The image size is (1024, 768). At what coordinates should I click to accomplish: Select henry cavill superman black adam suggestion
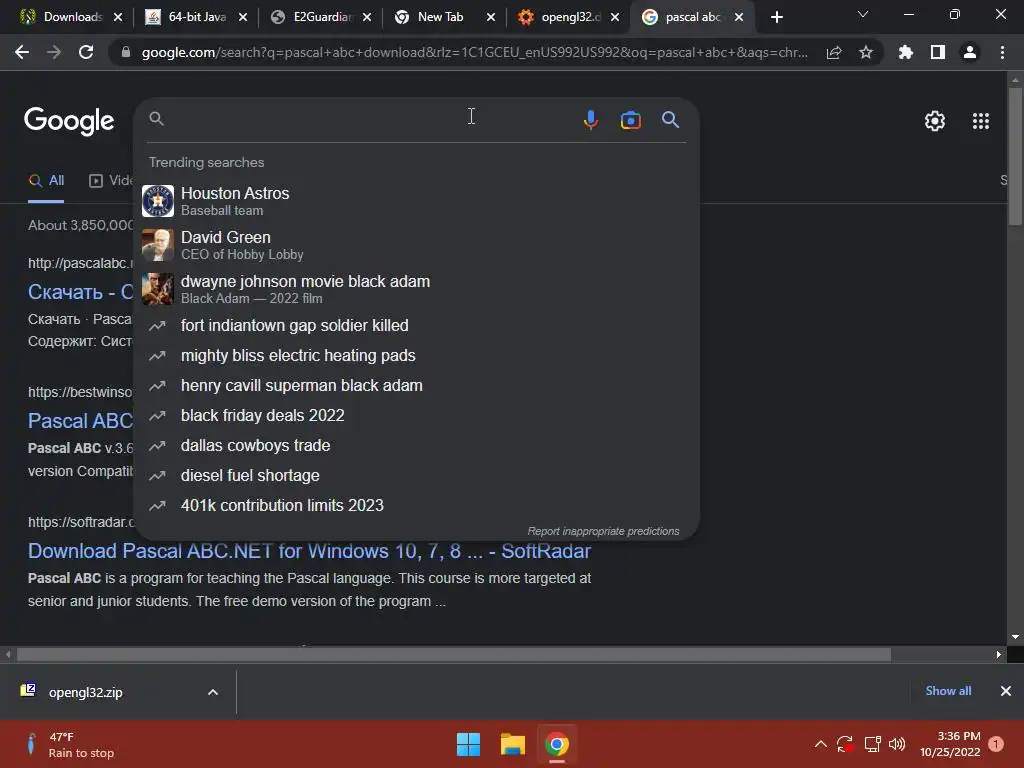pyautogui.click(x=416, y=385)
